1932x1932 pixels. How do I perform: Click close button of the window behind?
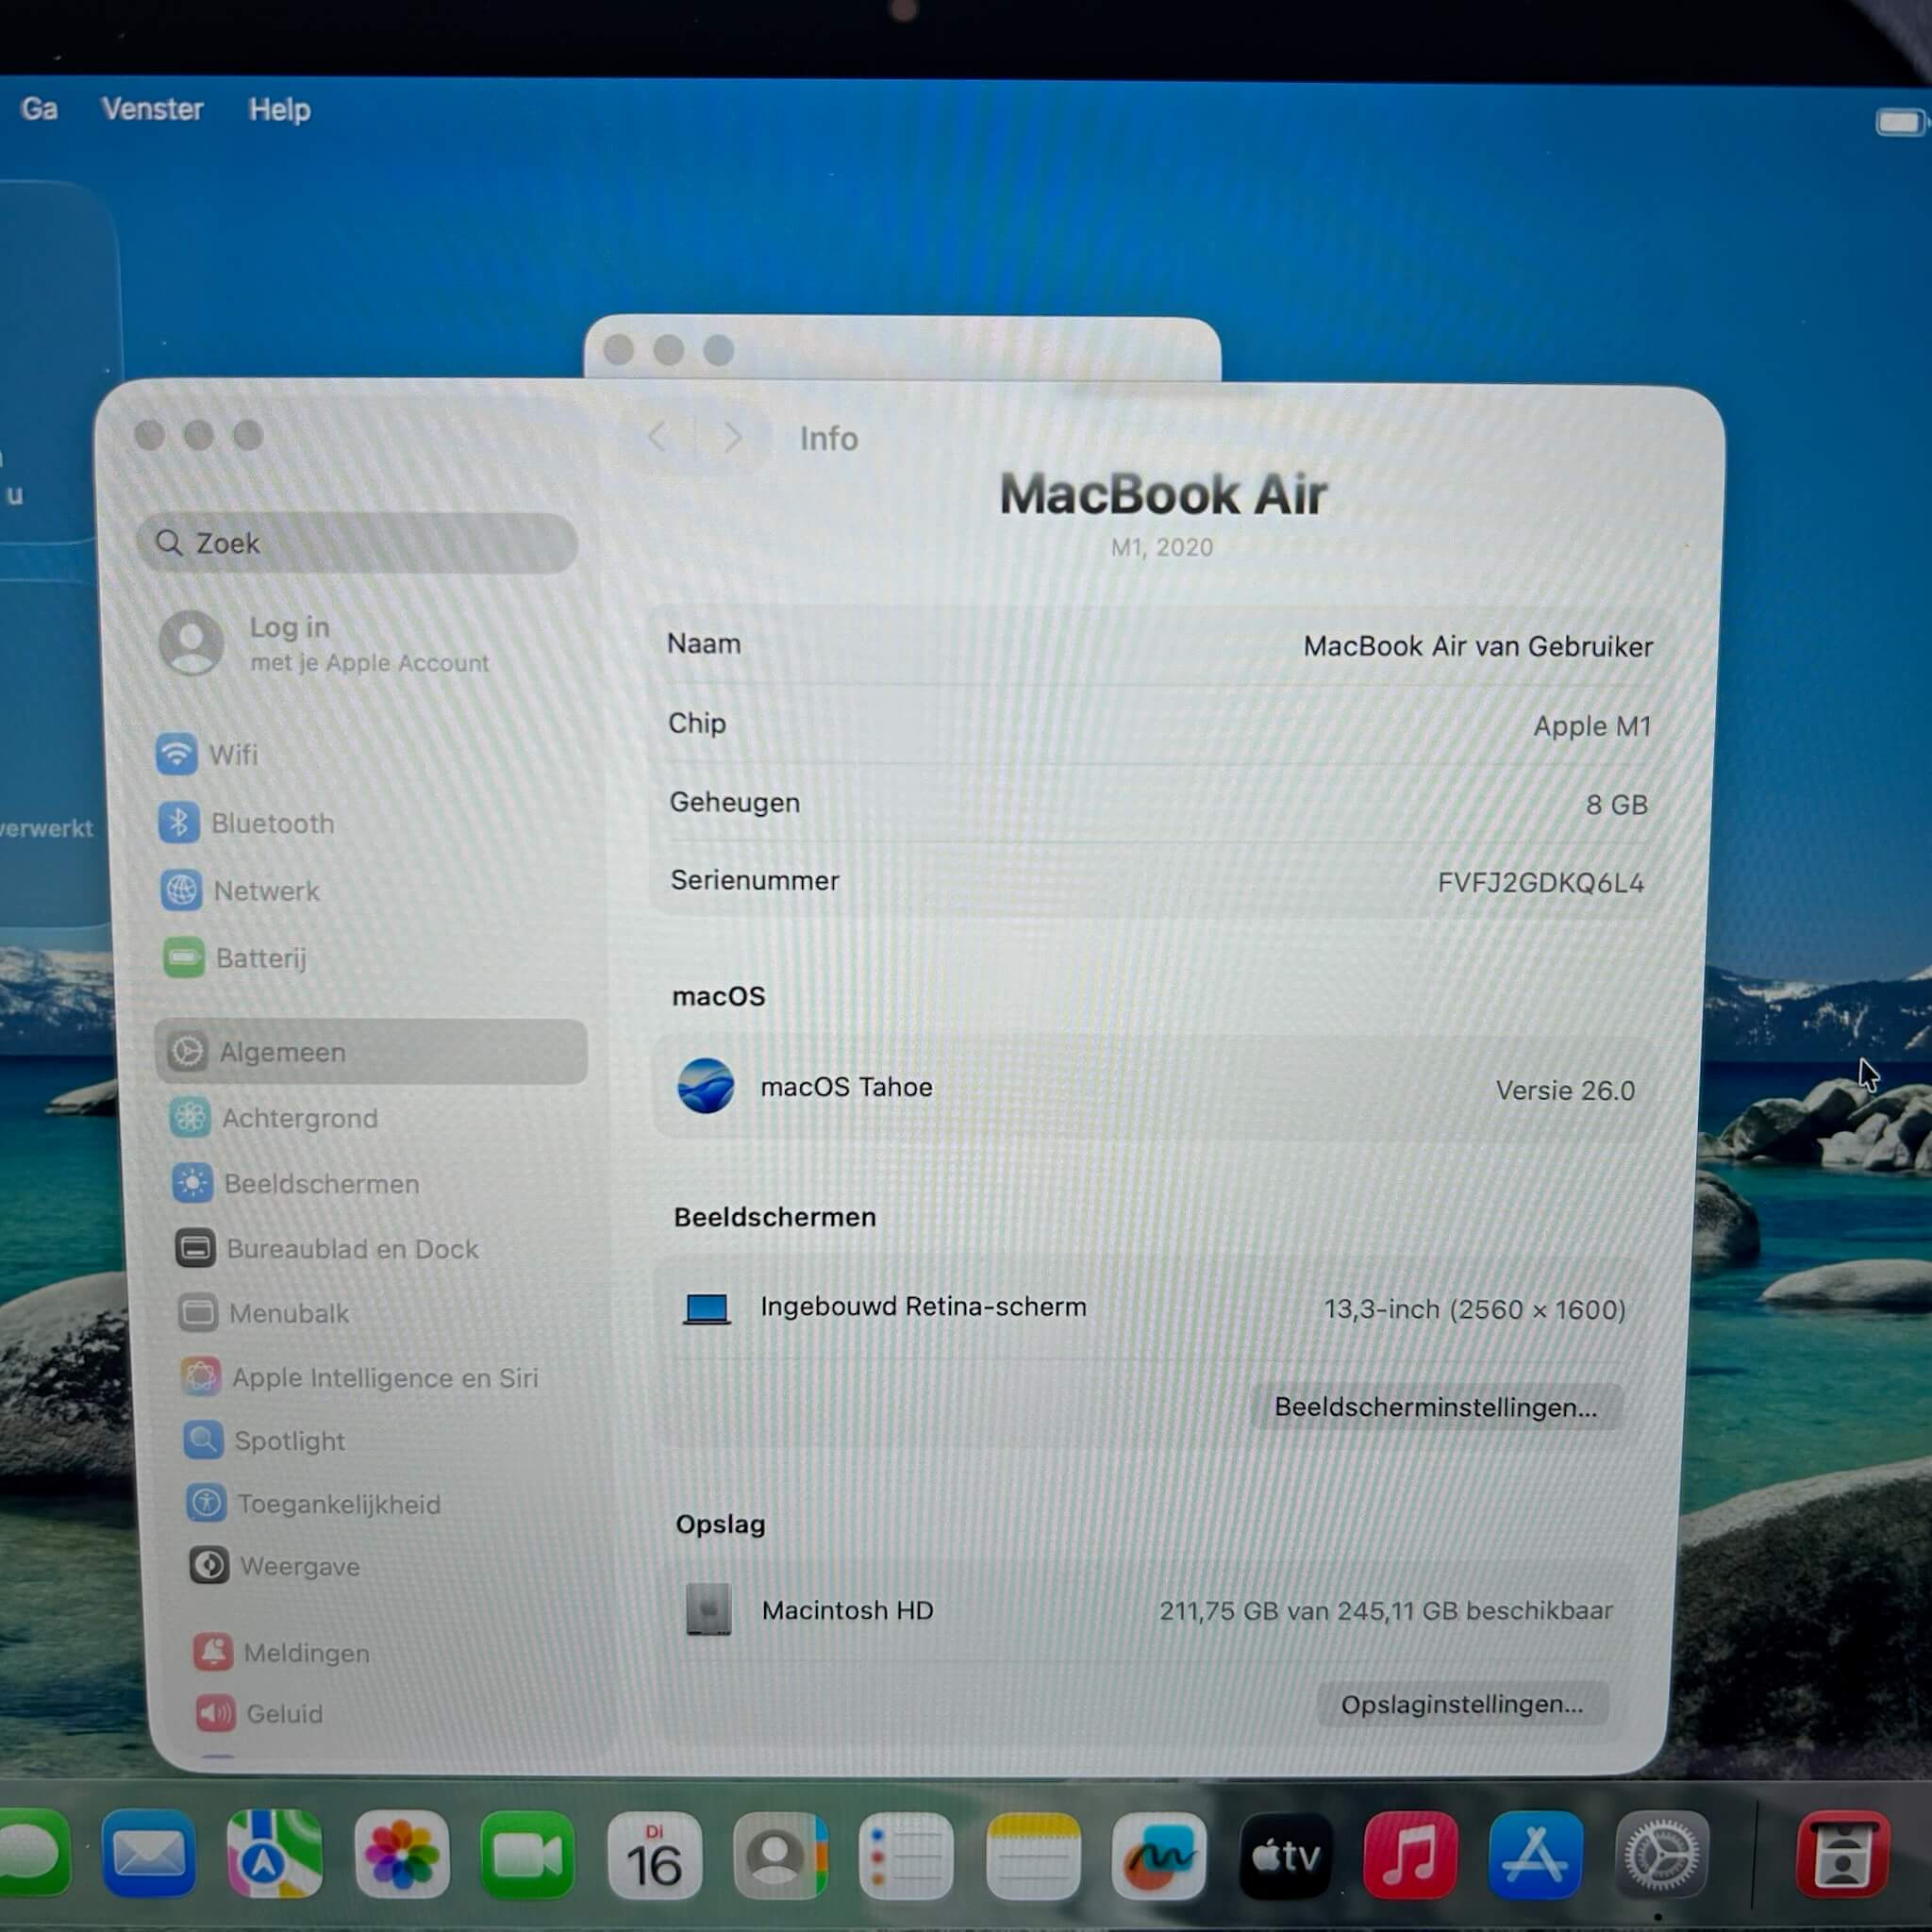(x=619, y=350)
